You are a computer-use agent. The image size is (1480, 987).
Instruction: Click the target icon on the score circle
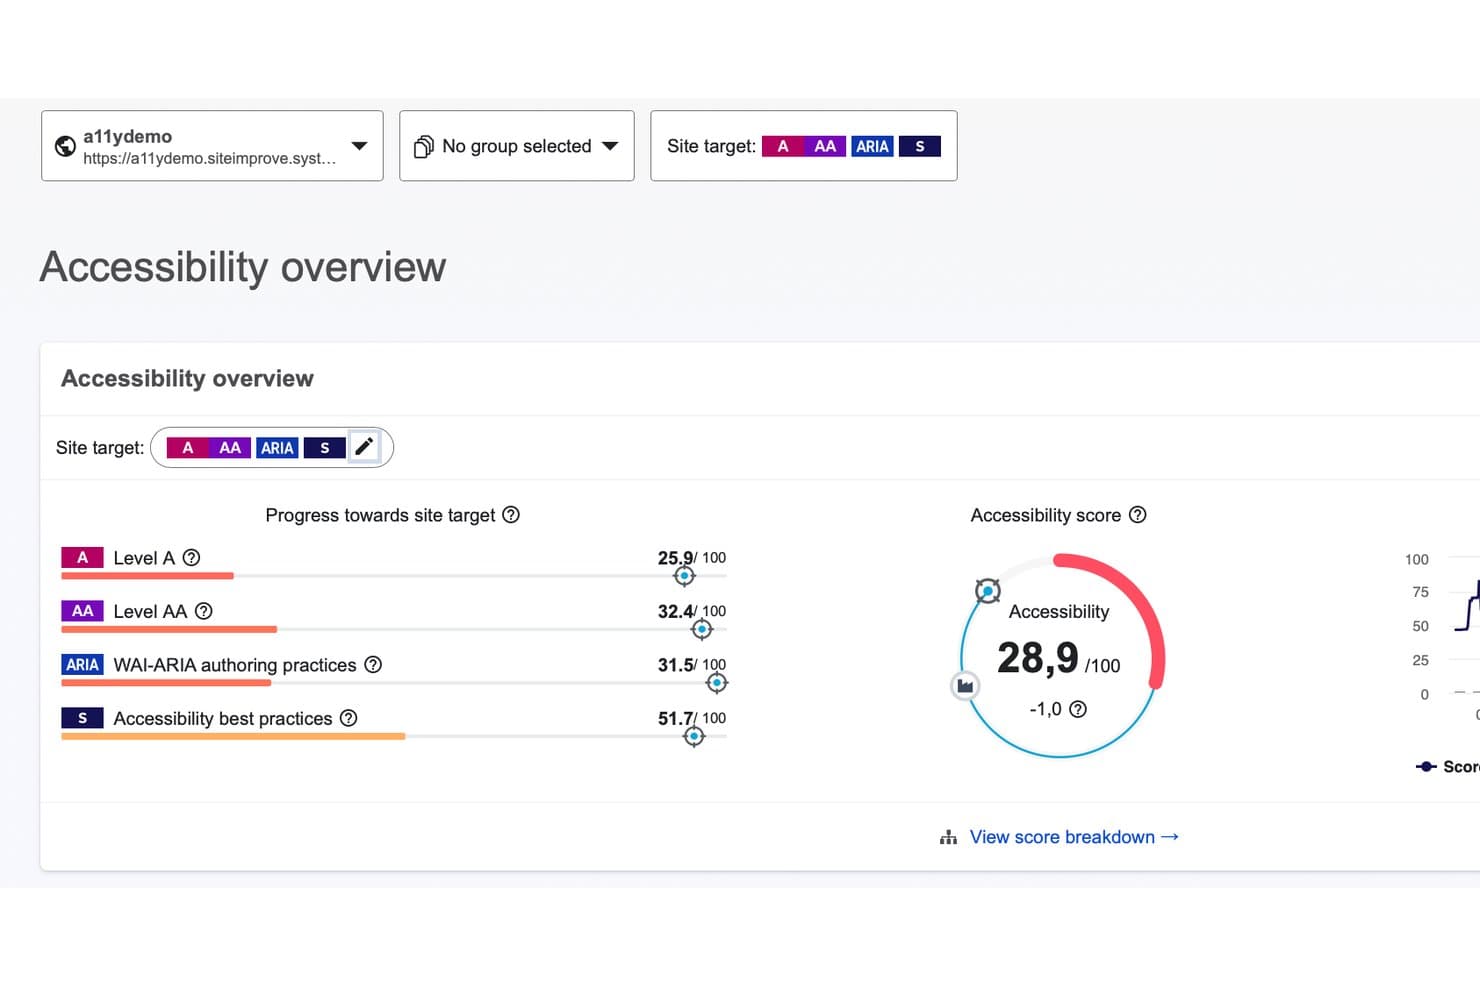(x=988, y=591)
